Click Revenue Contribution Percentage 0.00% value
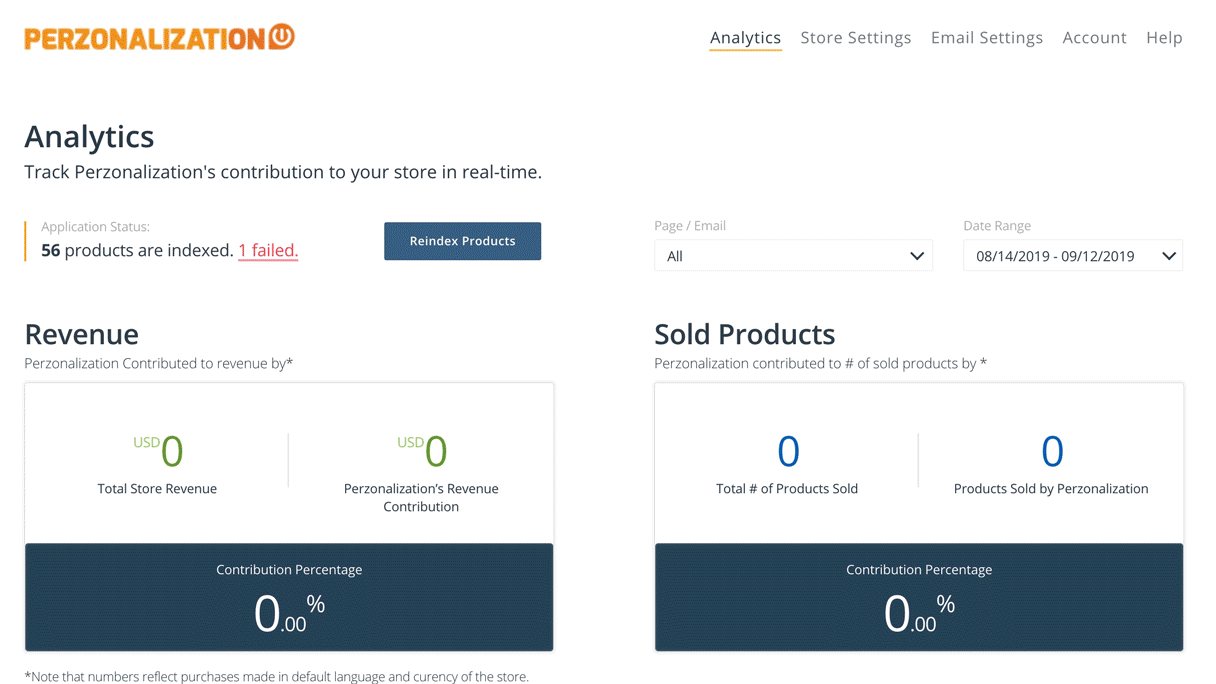 [289, 613]
